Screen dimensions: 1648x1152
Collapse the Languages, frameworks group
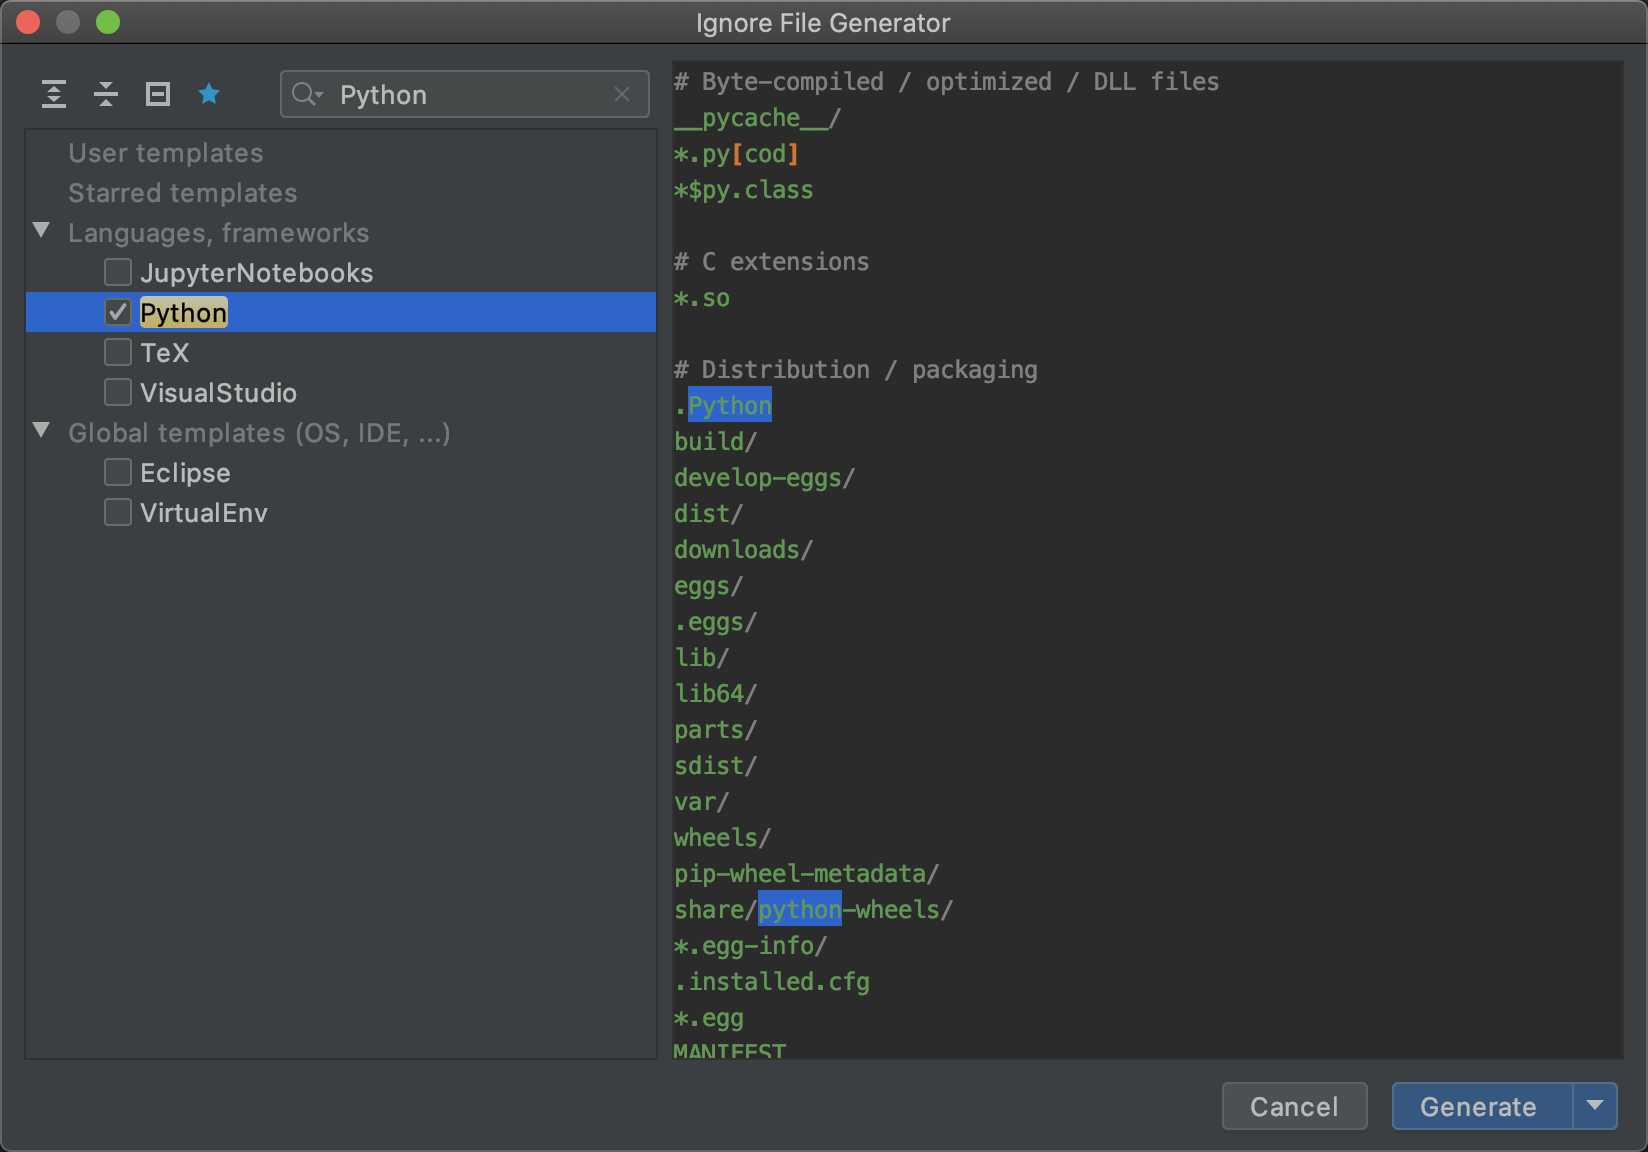click(41, 231)
